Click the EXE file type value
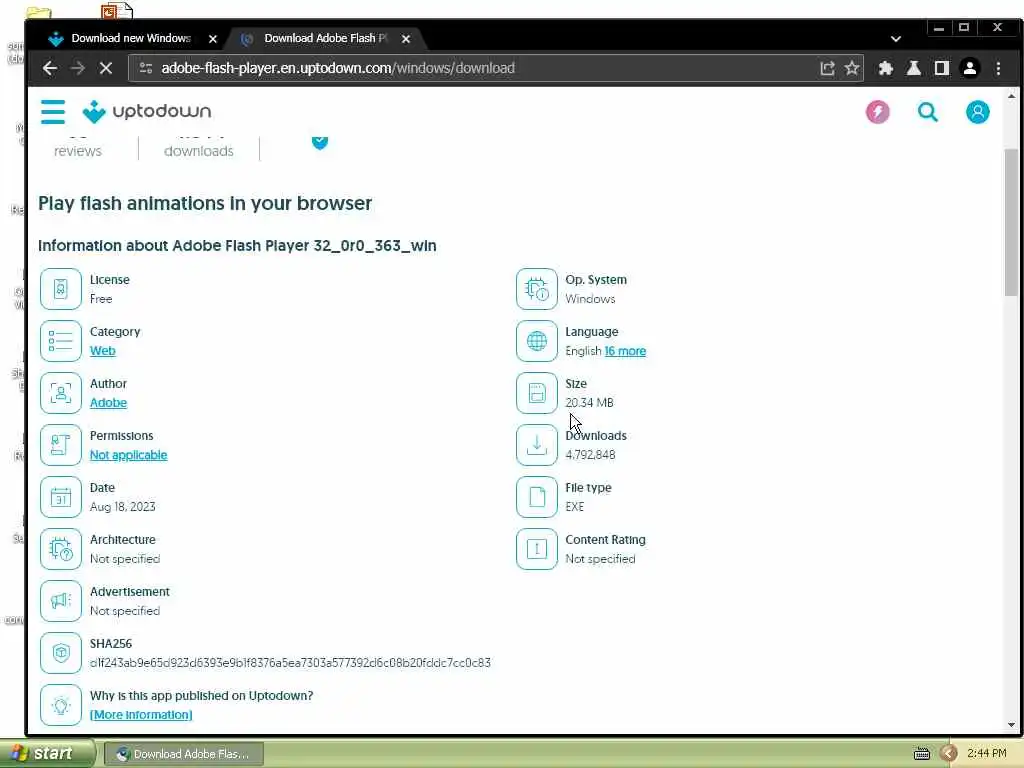The width and height of the screenshot is (1024, 768). tap(575, 507)
